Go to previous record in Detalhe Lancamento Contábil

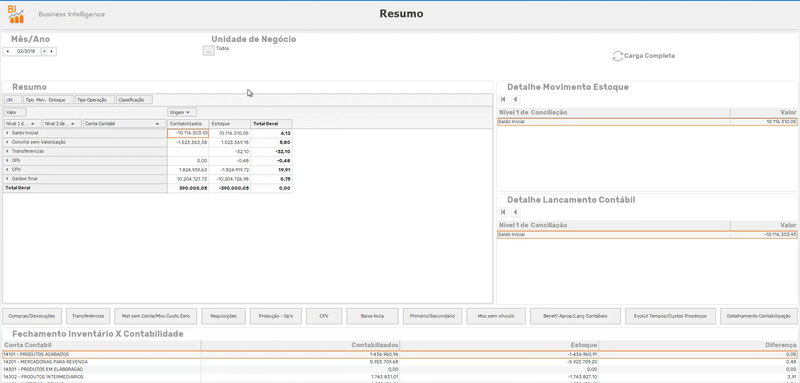coord(515,212)
